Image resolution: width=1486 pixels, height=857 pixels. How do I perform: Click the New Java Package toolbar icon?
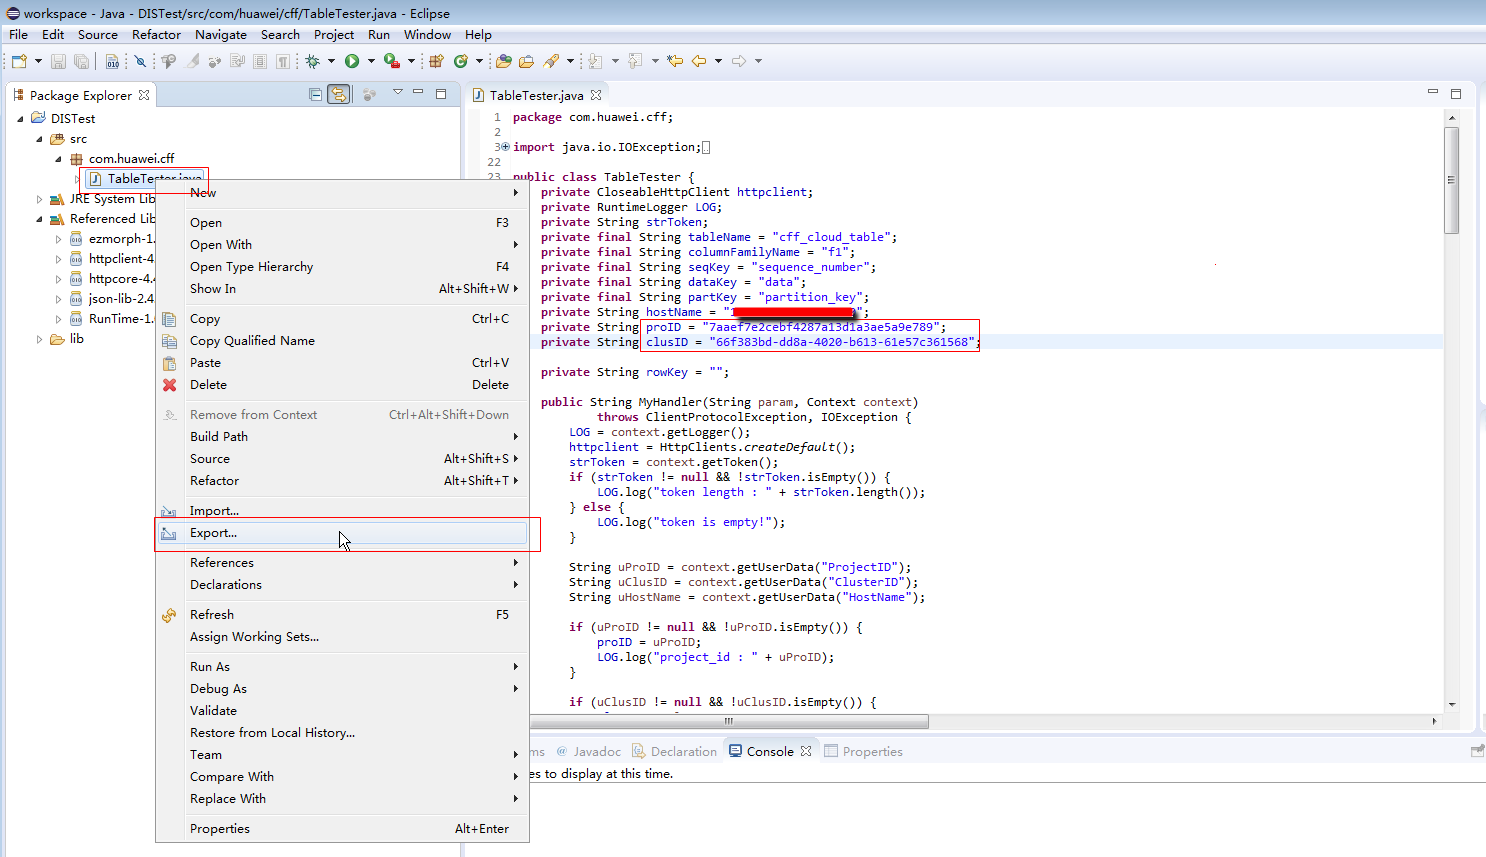tap(436, 61)
